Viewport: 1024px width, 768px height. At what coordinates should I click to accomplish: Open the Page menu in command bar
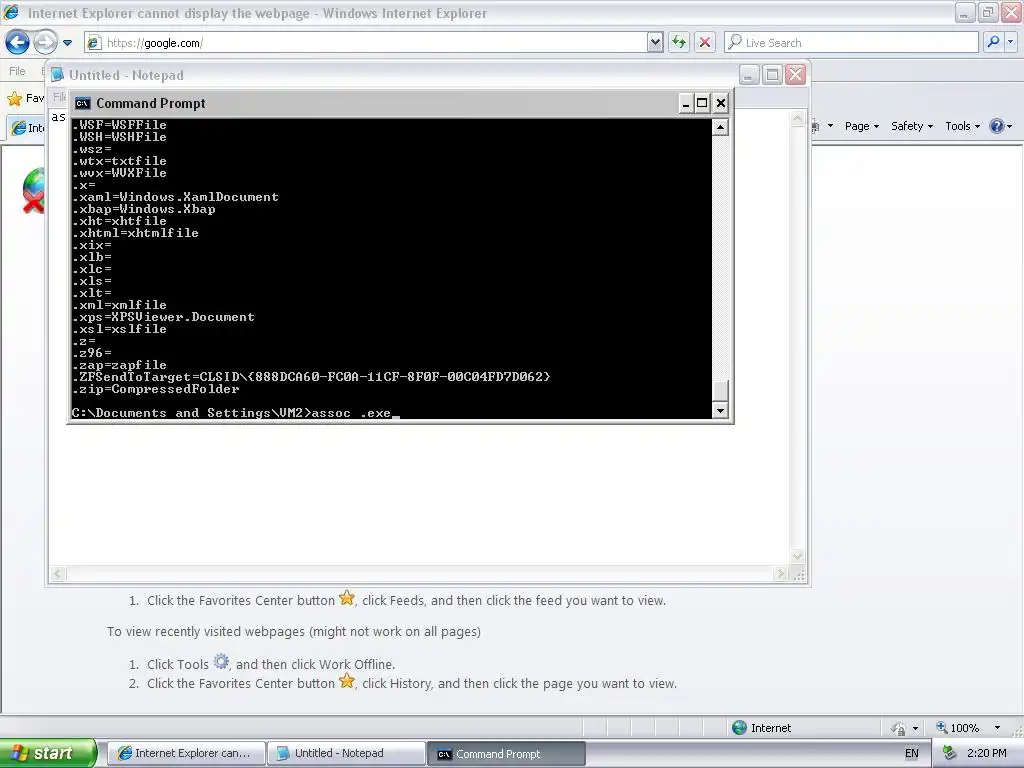tap(861, 126)
